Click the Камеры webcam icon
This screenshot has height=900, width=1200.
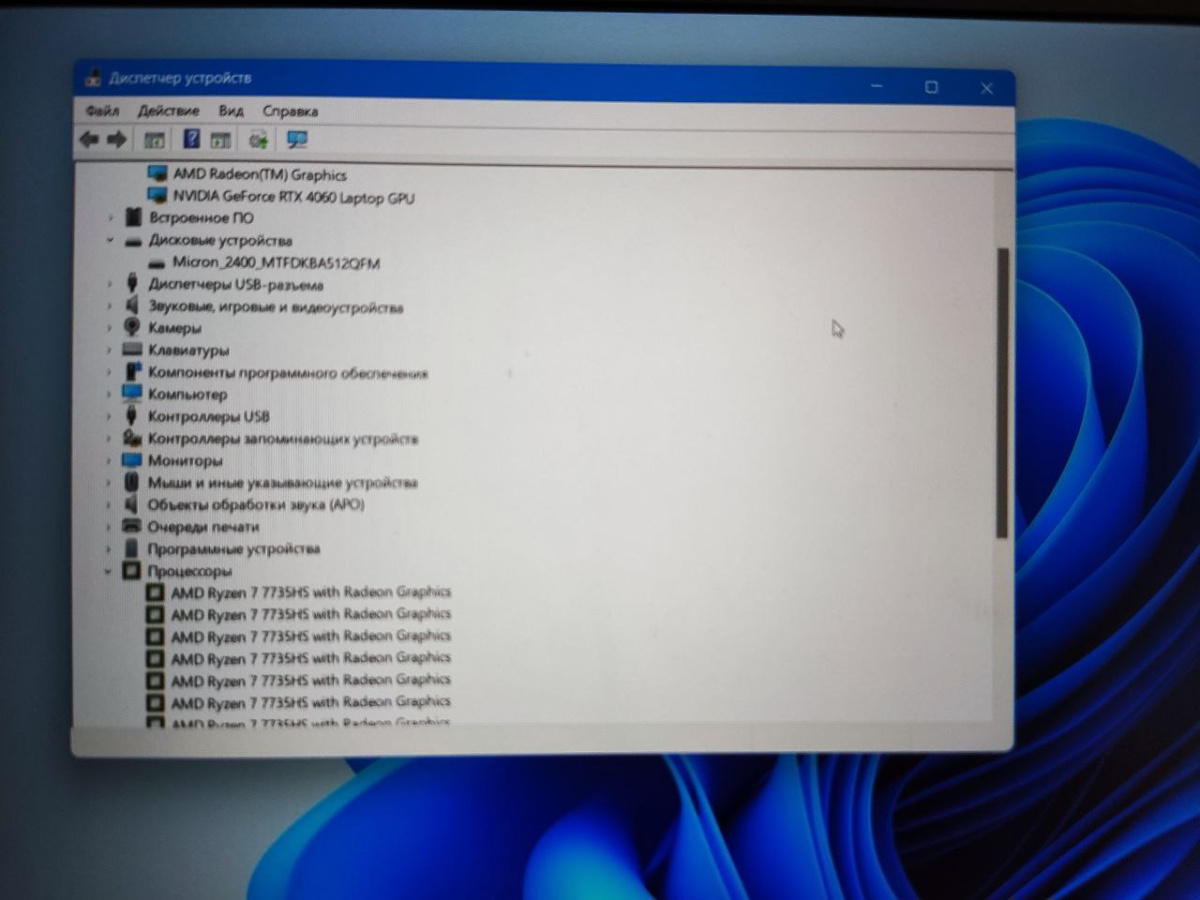tap(132, 328)
